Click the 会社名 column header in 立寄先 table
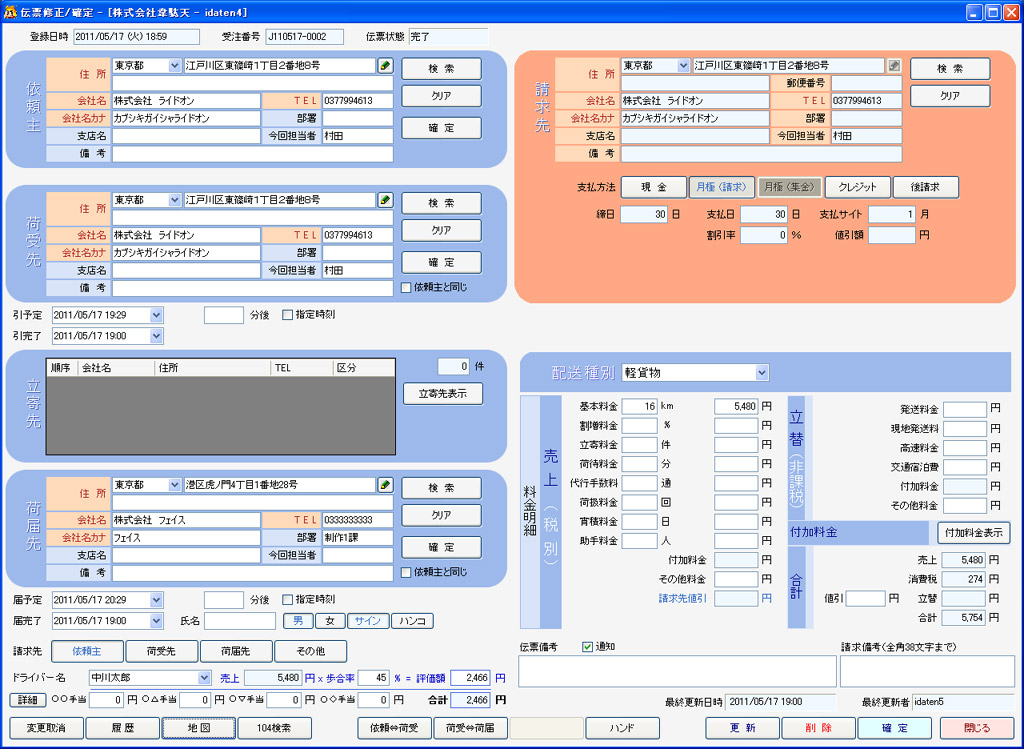The height and width of the screenshot is (749, 1024). coord(116,368)
